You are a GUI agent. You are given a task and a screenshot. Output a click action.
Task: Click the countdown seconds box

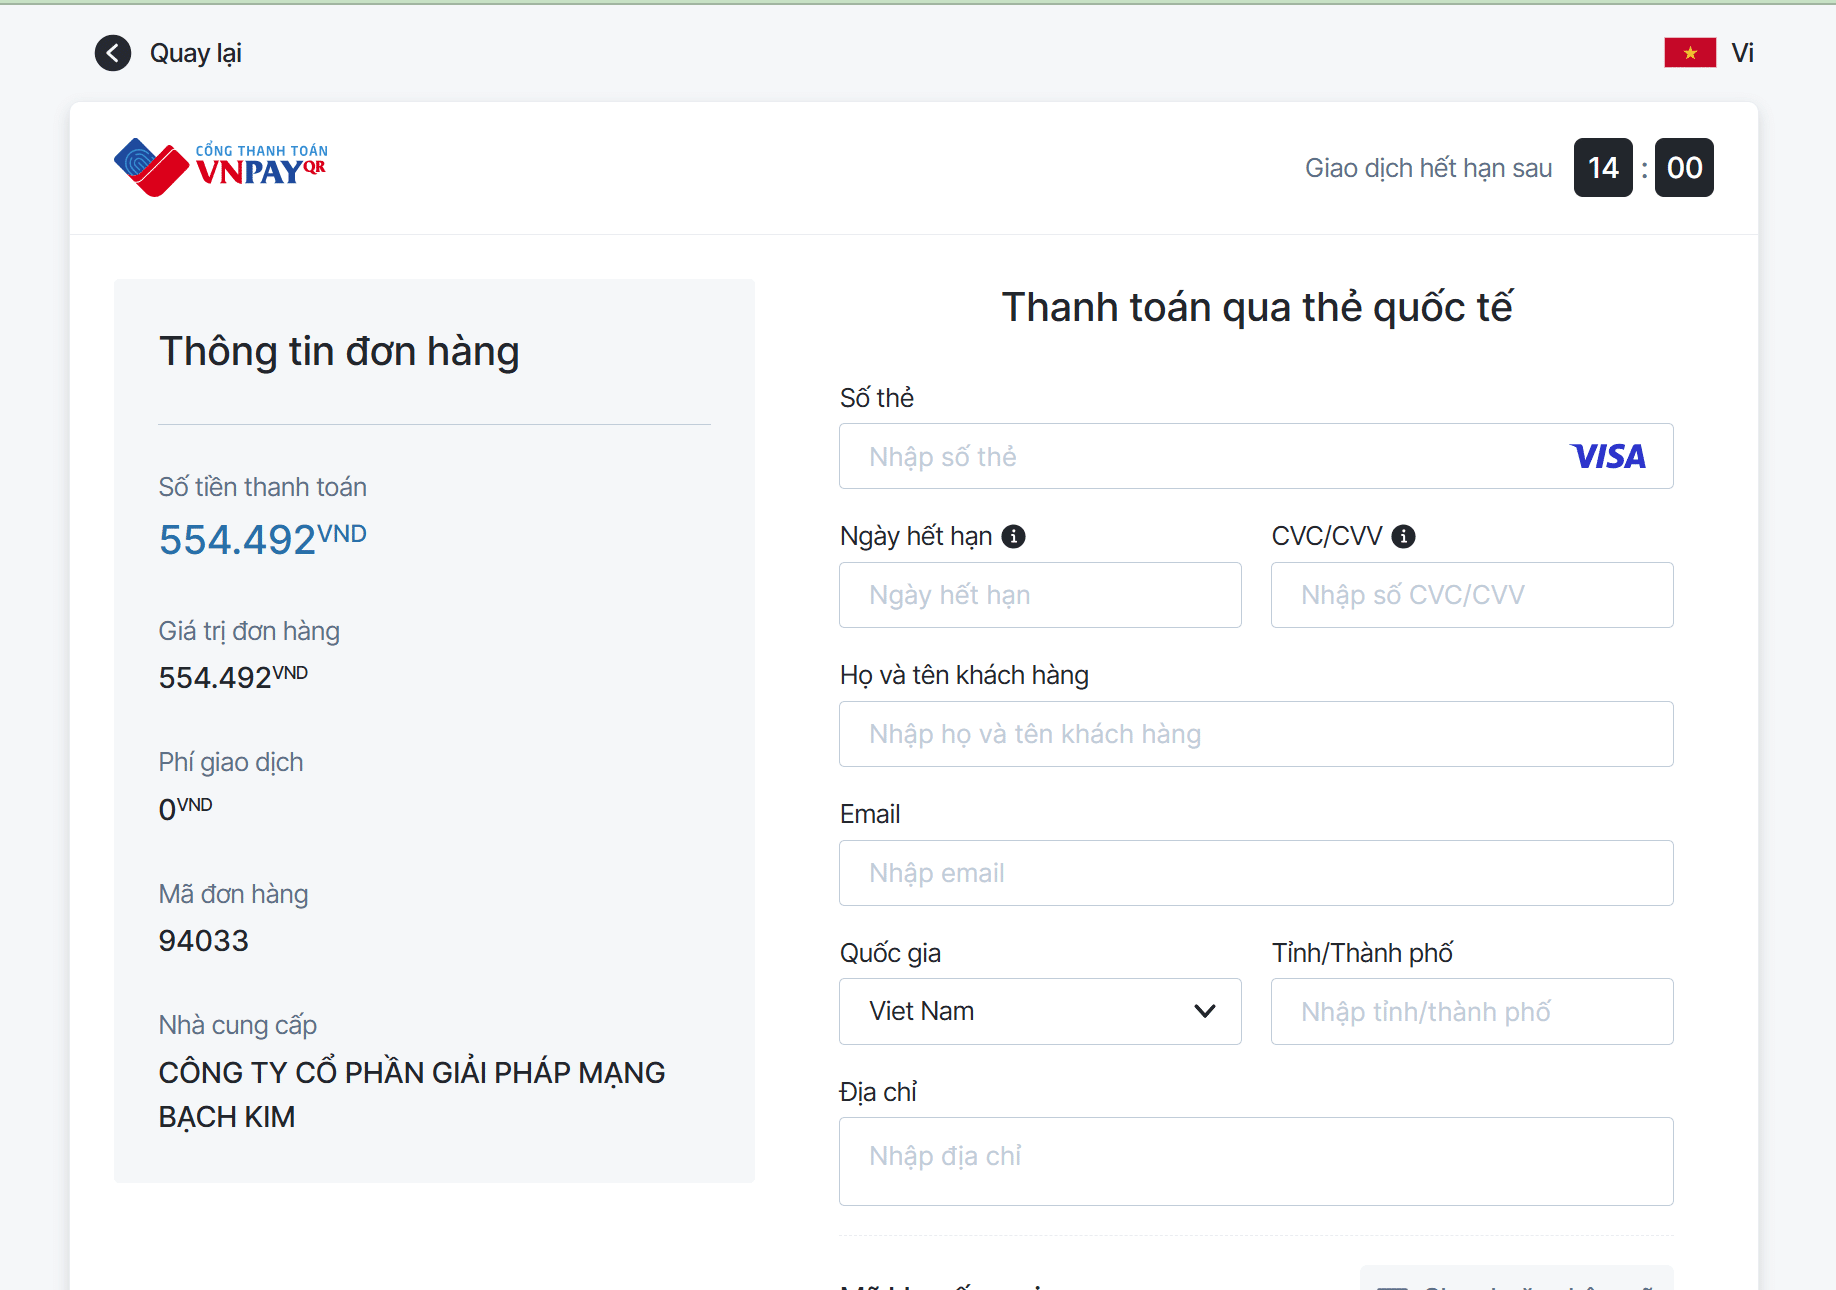pyautogui.click(x=1684, y=168)
